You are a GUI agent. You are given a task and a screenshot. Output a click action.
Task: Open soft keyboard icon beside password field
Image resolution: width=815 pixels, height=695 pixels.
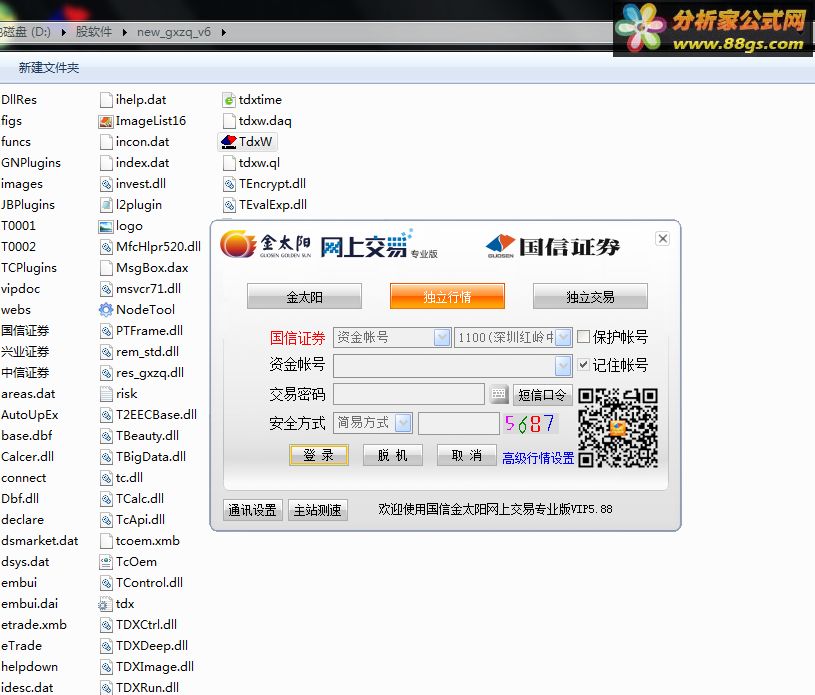(498, 395)
